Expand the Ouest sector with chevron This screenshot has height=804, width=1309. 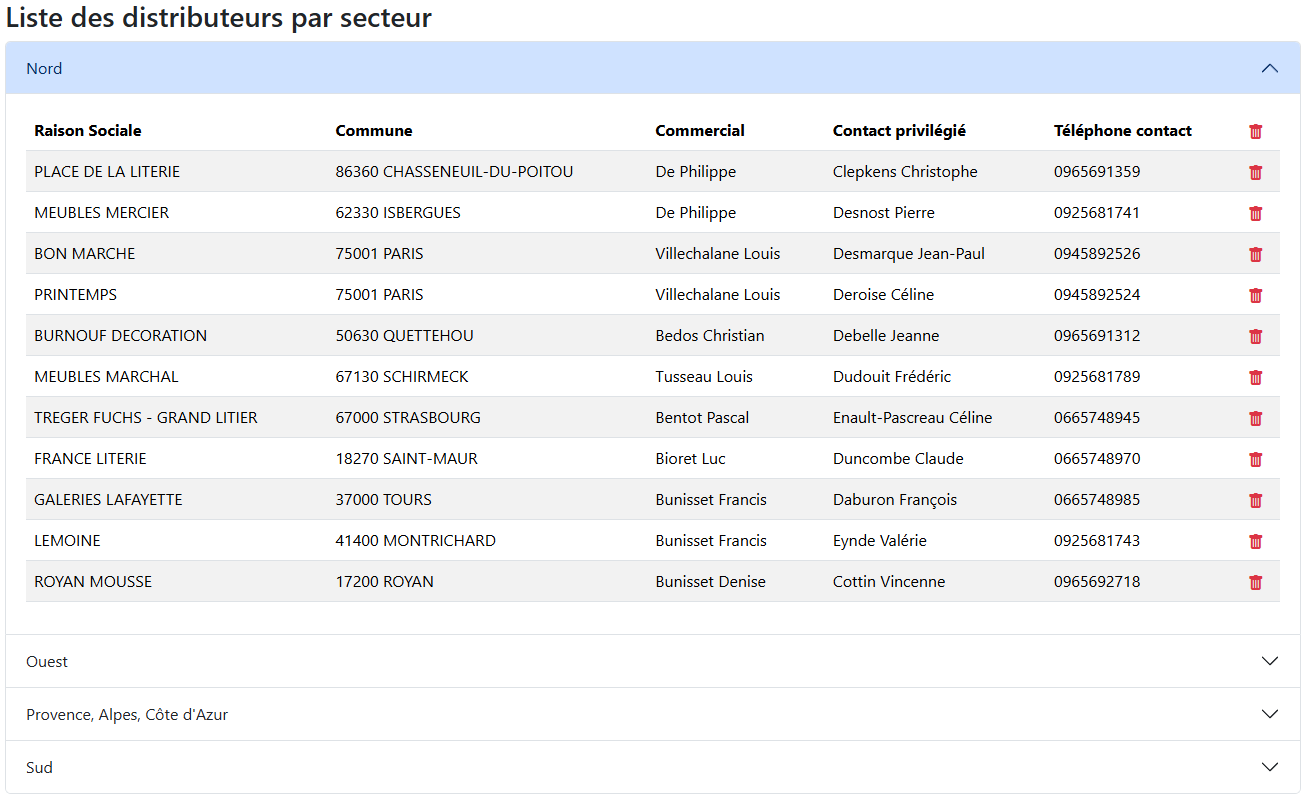point(1270,661)
